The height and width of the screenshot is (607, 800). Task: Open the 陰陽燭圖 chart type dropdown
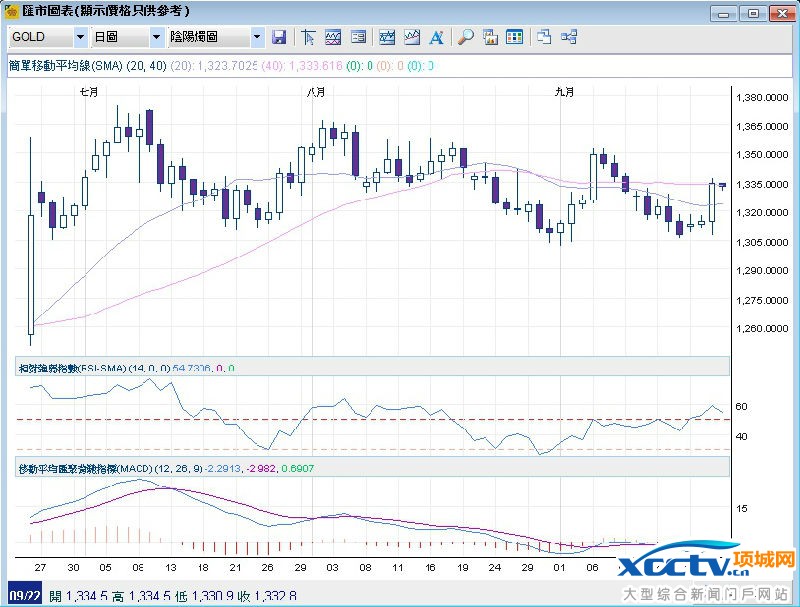[x=257, y=37]
